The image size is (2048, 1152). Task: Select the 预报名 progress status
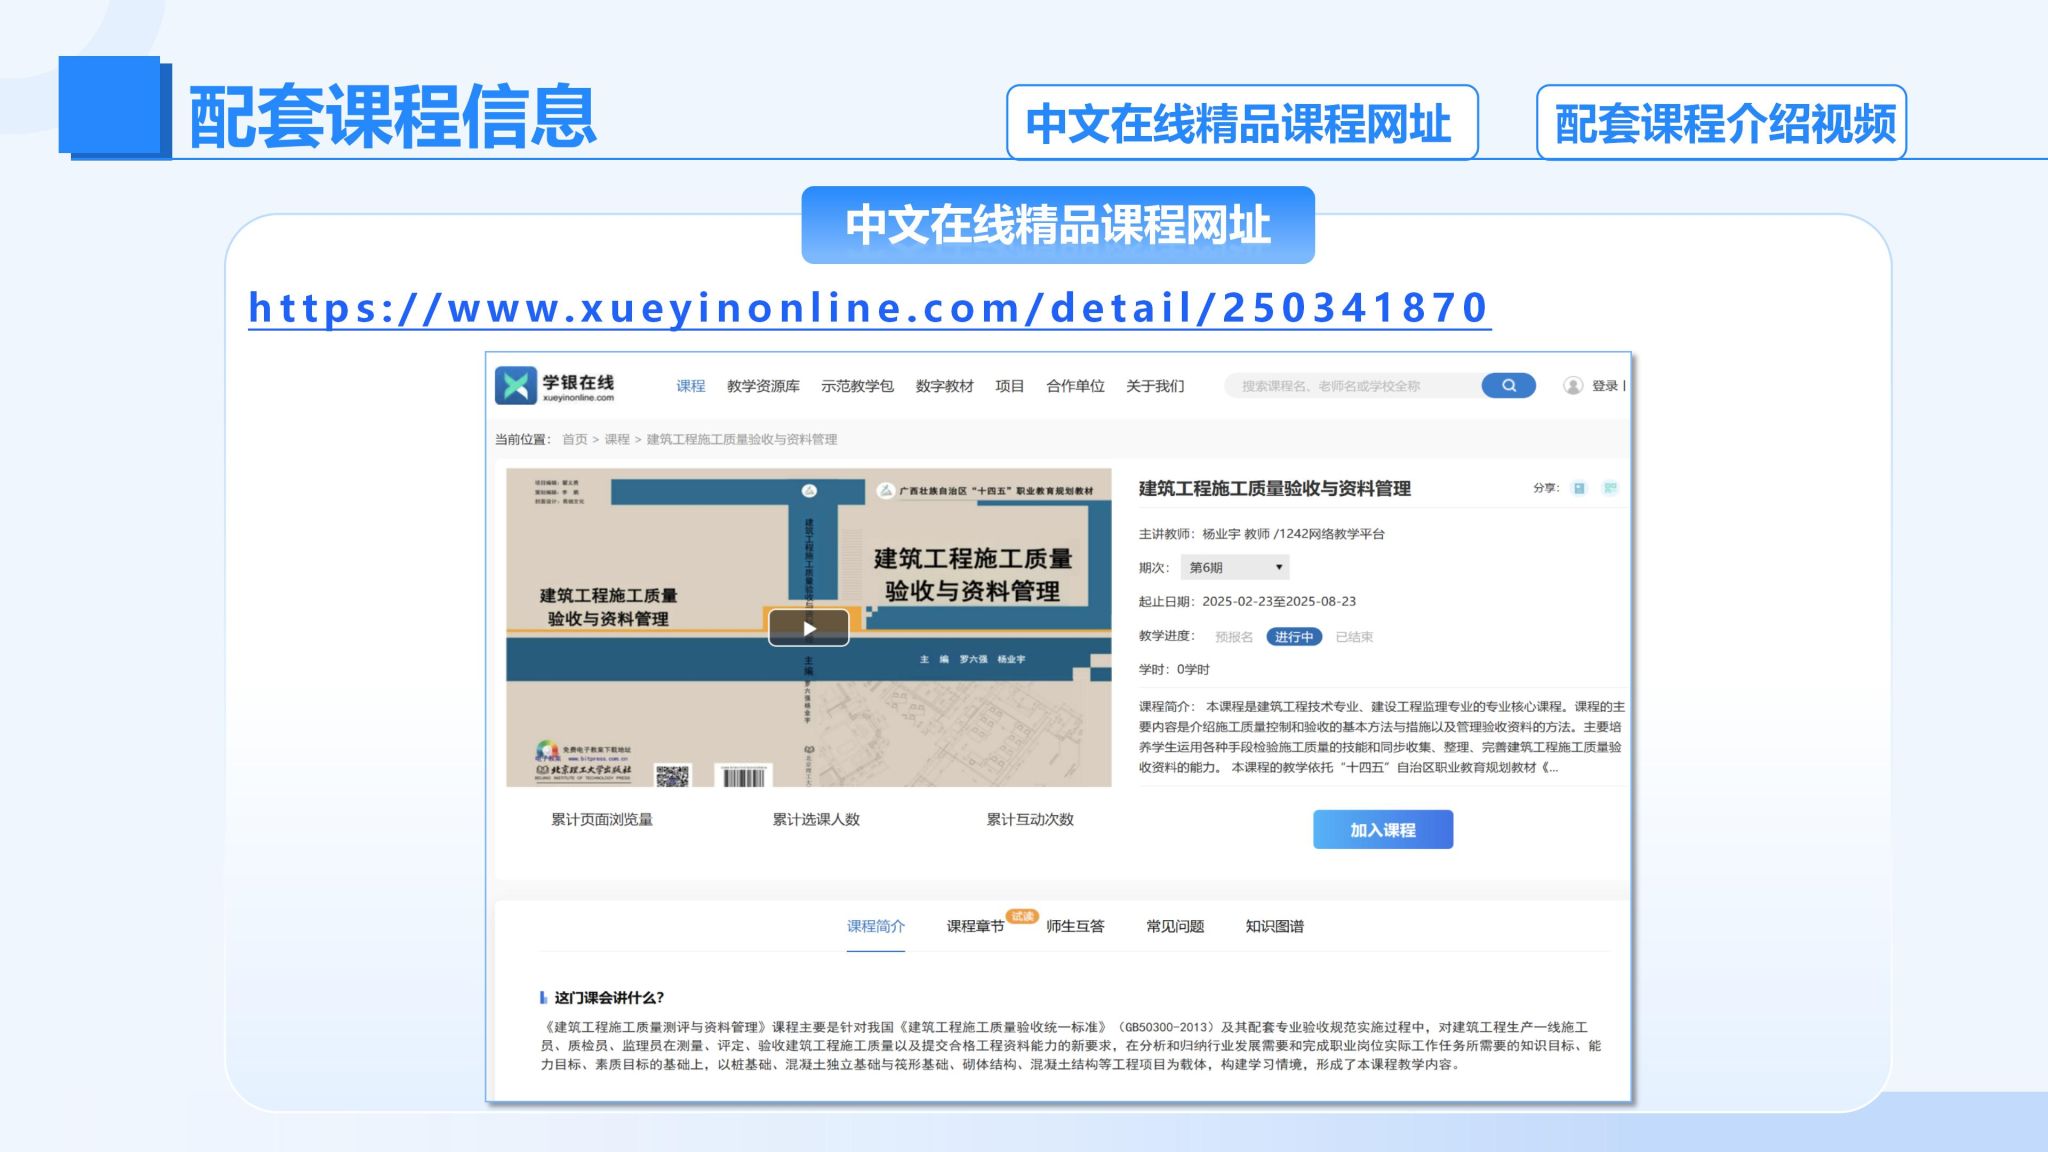point(1233,637)
